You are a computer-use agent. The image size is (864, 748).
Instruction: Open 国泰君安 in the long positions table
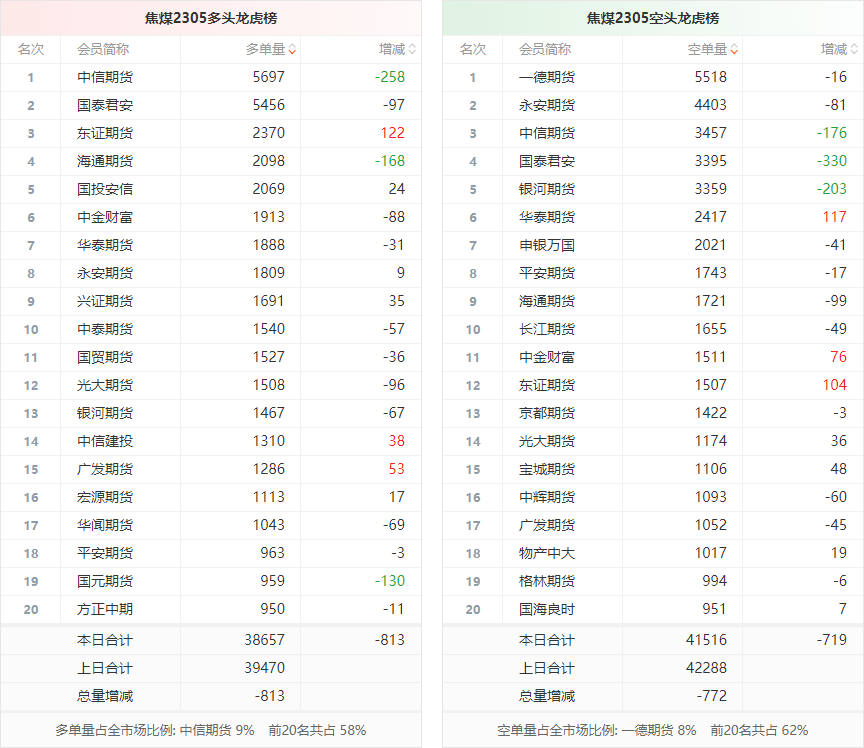pos(105,105)
